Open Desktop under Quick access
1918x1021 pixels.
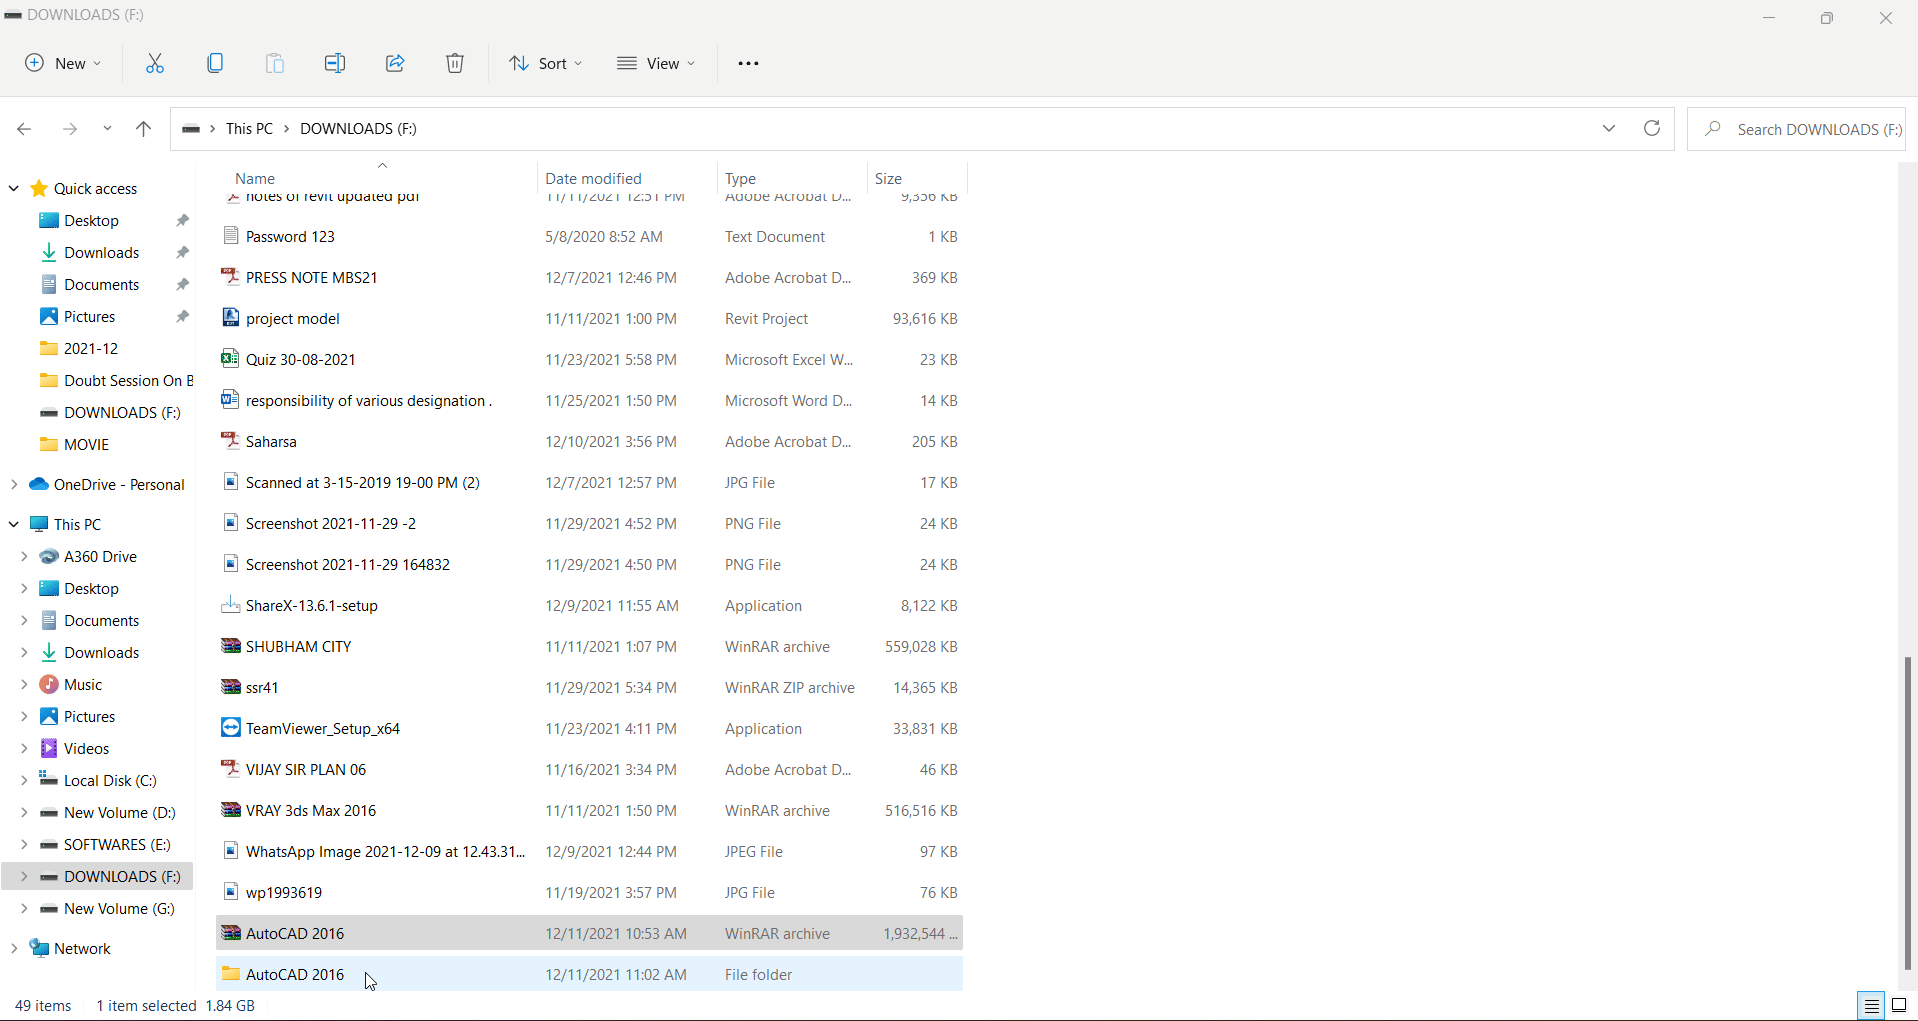point(91,220)
